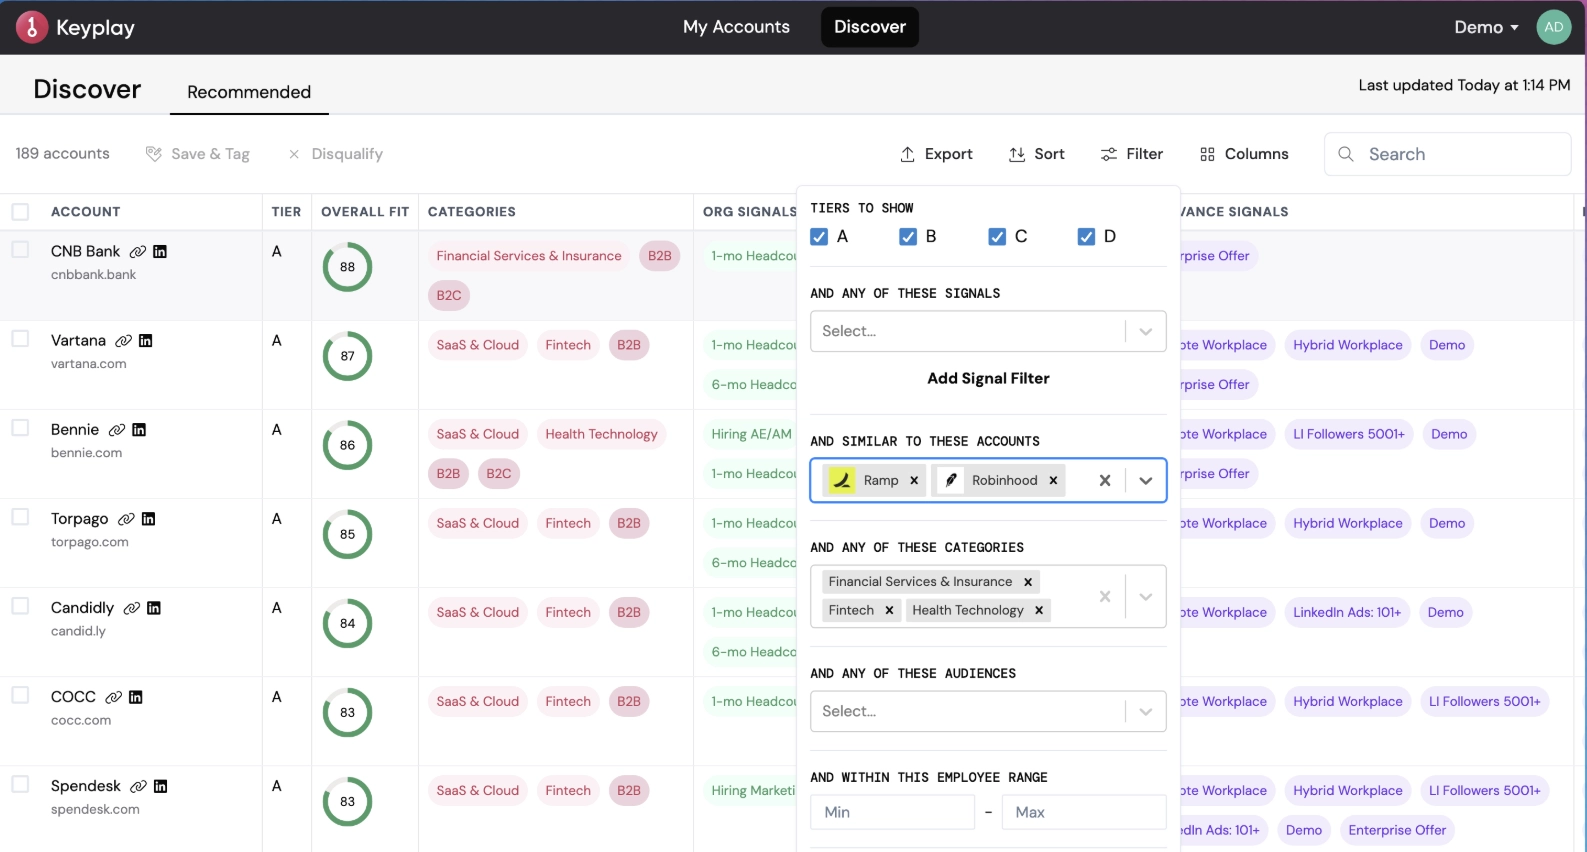Click Save & Tag button

(x=198, y=154)
